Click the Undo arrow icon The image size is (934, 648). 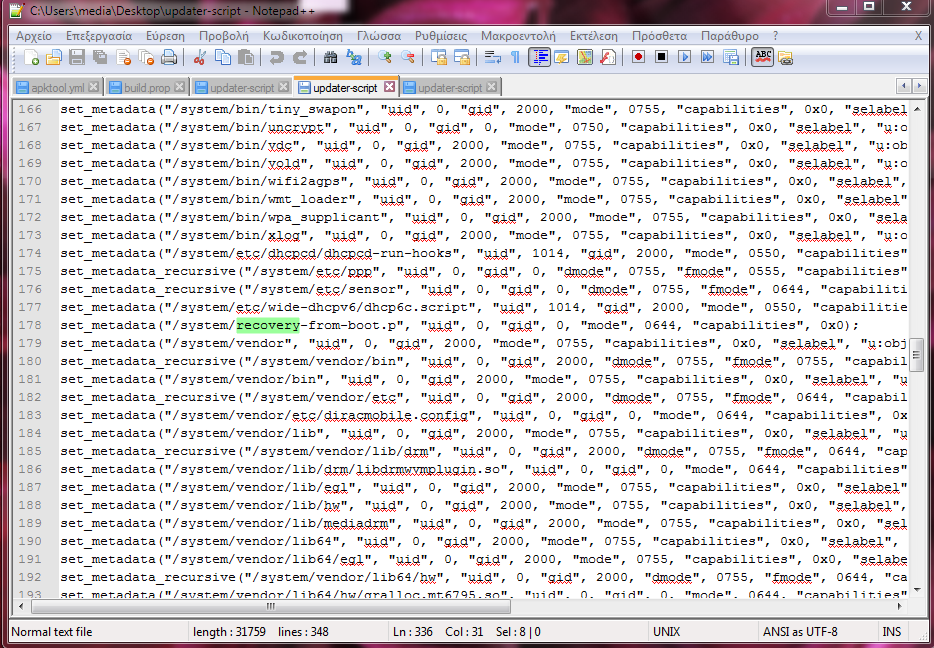point(277,57)
